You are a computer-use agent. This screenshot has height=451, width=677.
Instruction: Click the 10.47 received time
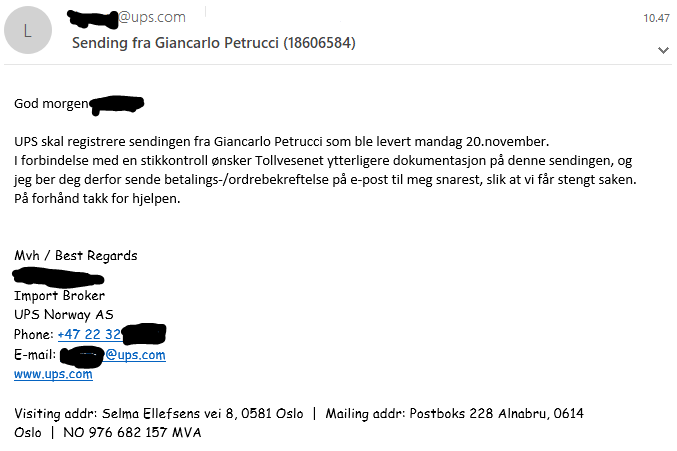coord(655,18)
